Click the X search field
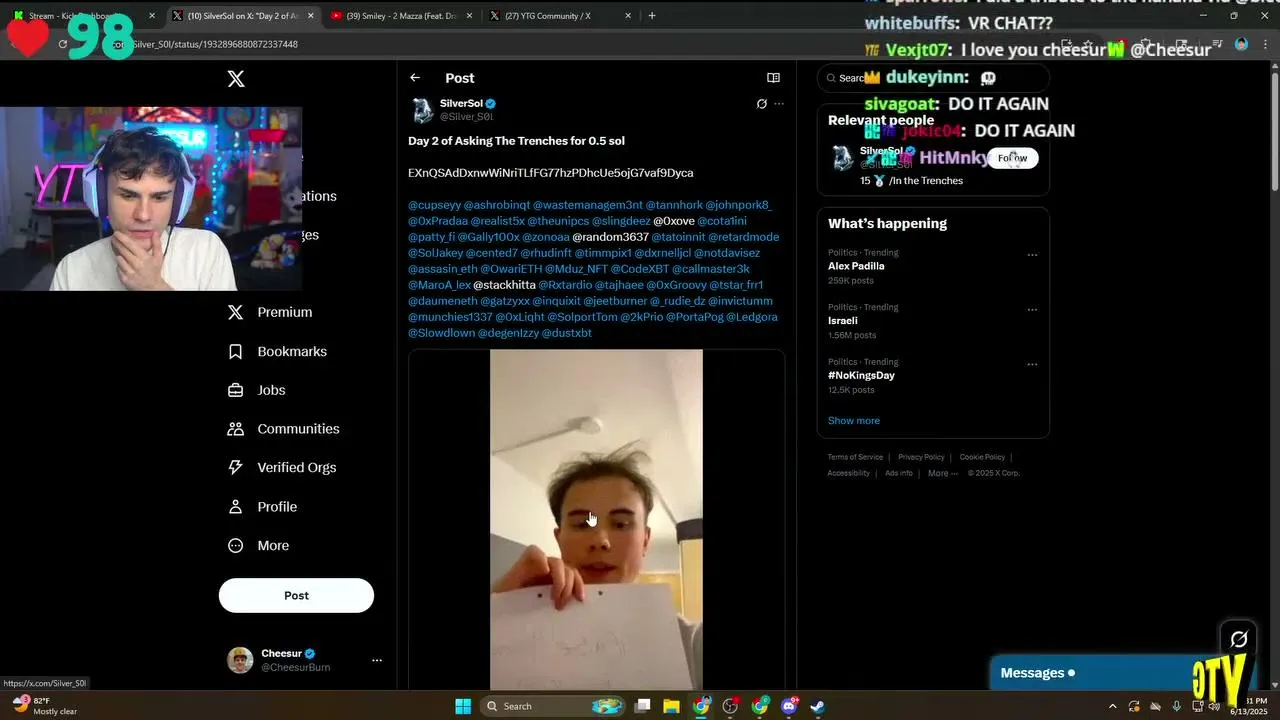Image resolution: width=1280 pixels, height=720 pixels. (933, 78)
